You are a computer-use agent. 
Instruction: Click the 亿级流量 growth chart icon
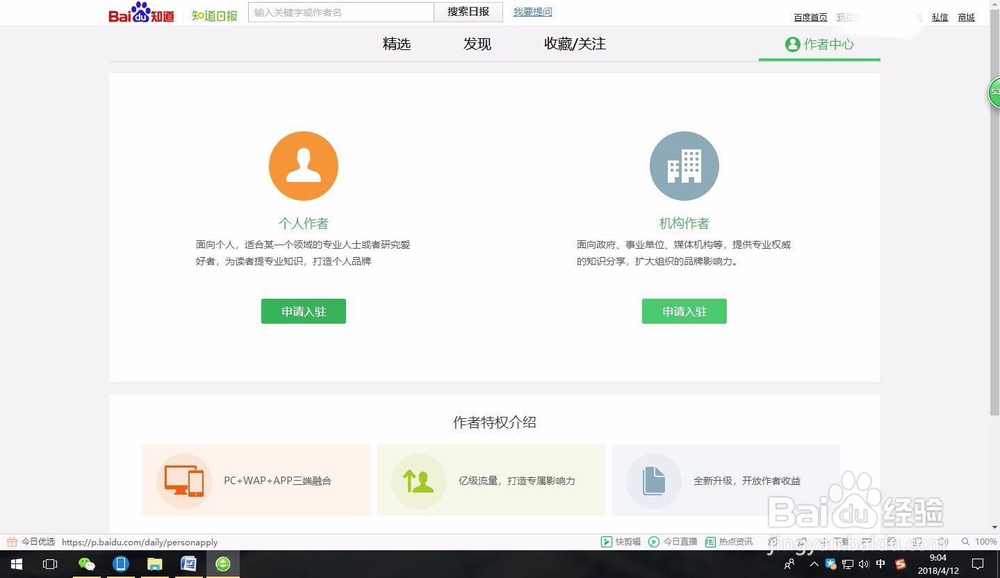click(418, 480)
